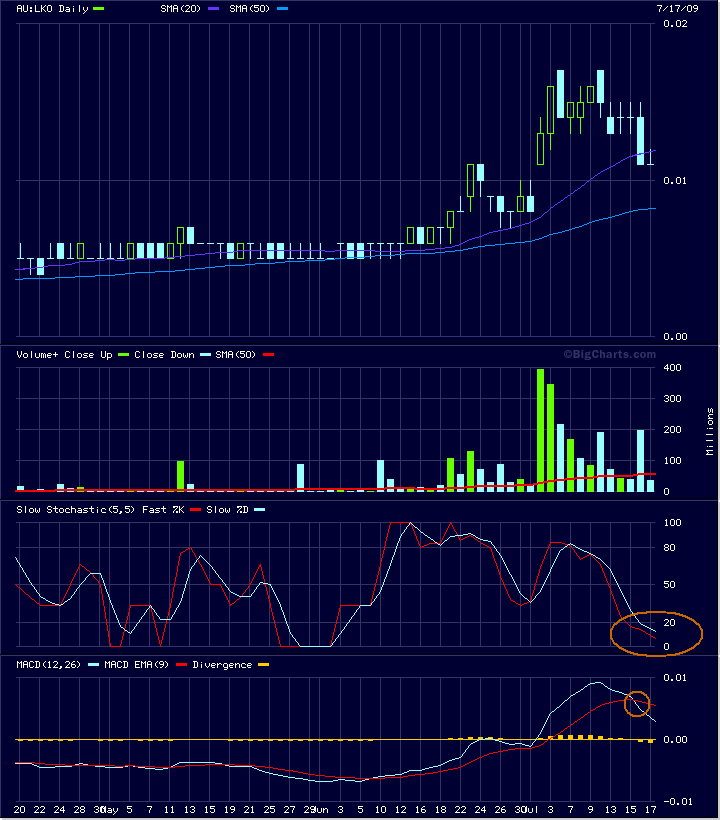The height and width of the screenshot is (820, 720).
Task: Select the 'SMA(50)' label in price legend
Action: 249,8
